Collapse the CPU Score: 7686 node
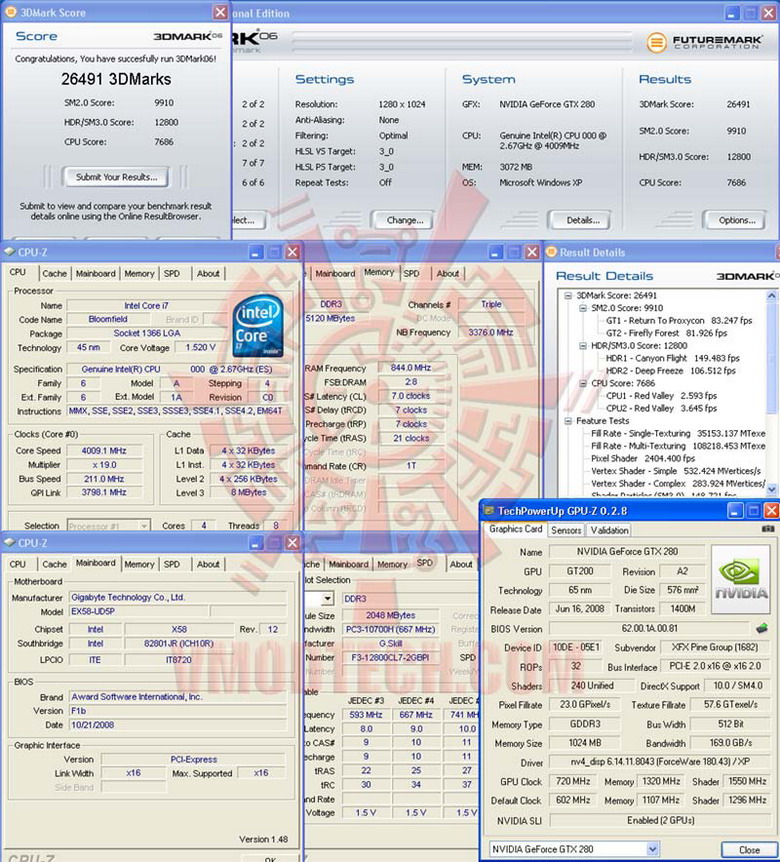780x862 pixels. 583,383
